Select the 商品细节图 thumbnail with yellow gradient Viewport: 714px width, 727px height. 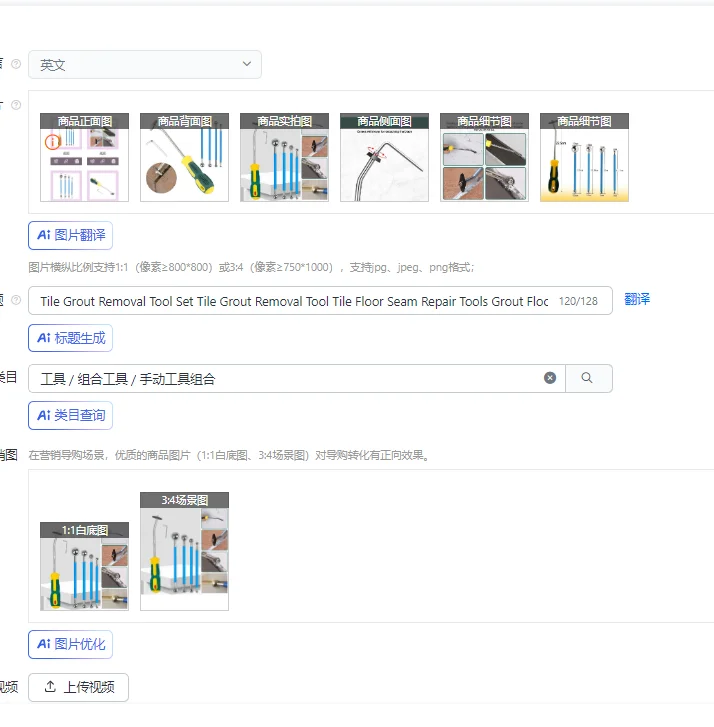coord(584,157)
